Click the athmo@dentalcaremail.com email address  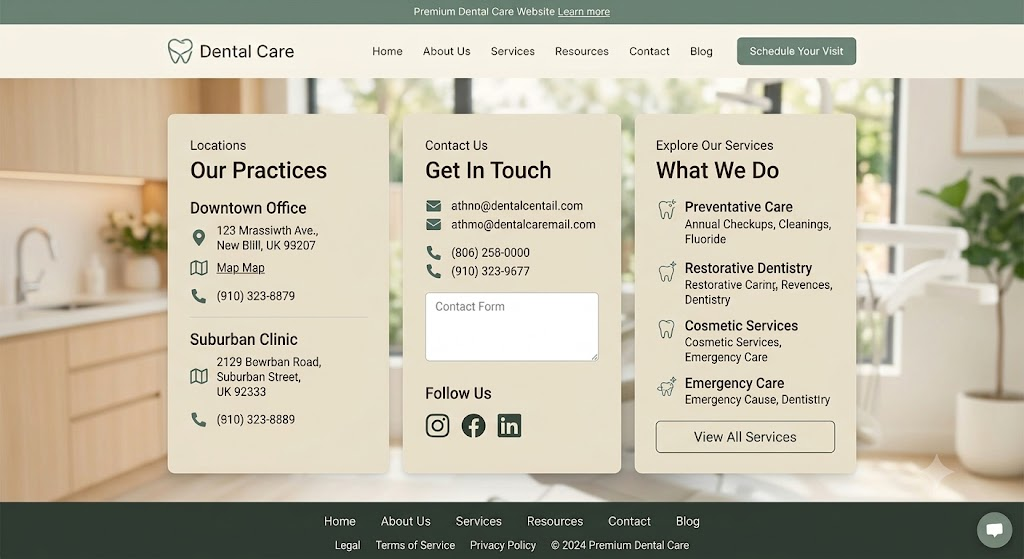(x=523, y=225)
